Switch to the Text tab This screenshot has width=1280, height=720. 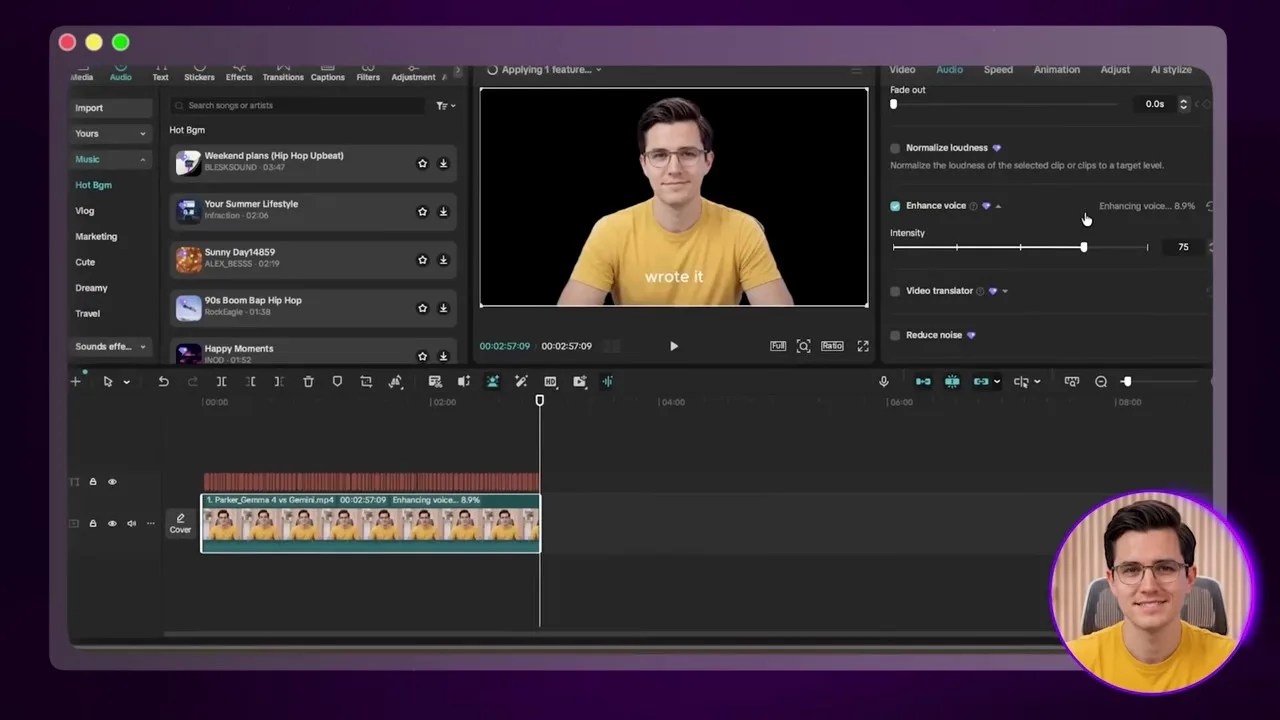coord(160,72)
